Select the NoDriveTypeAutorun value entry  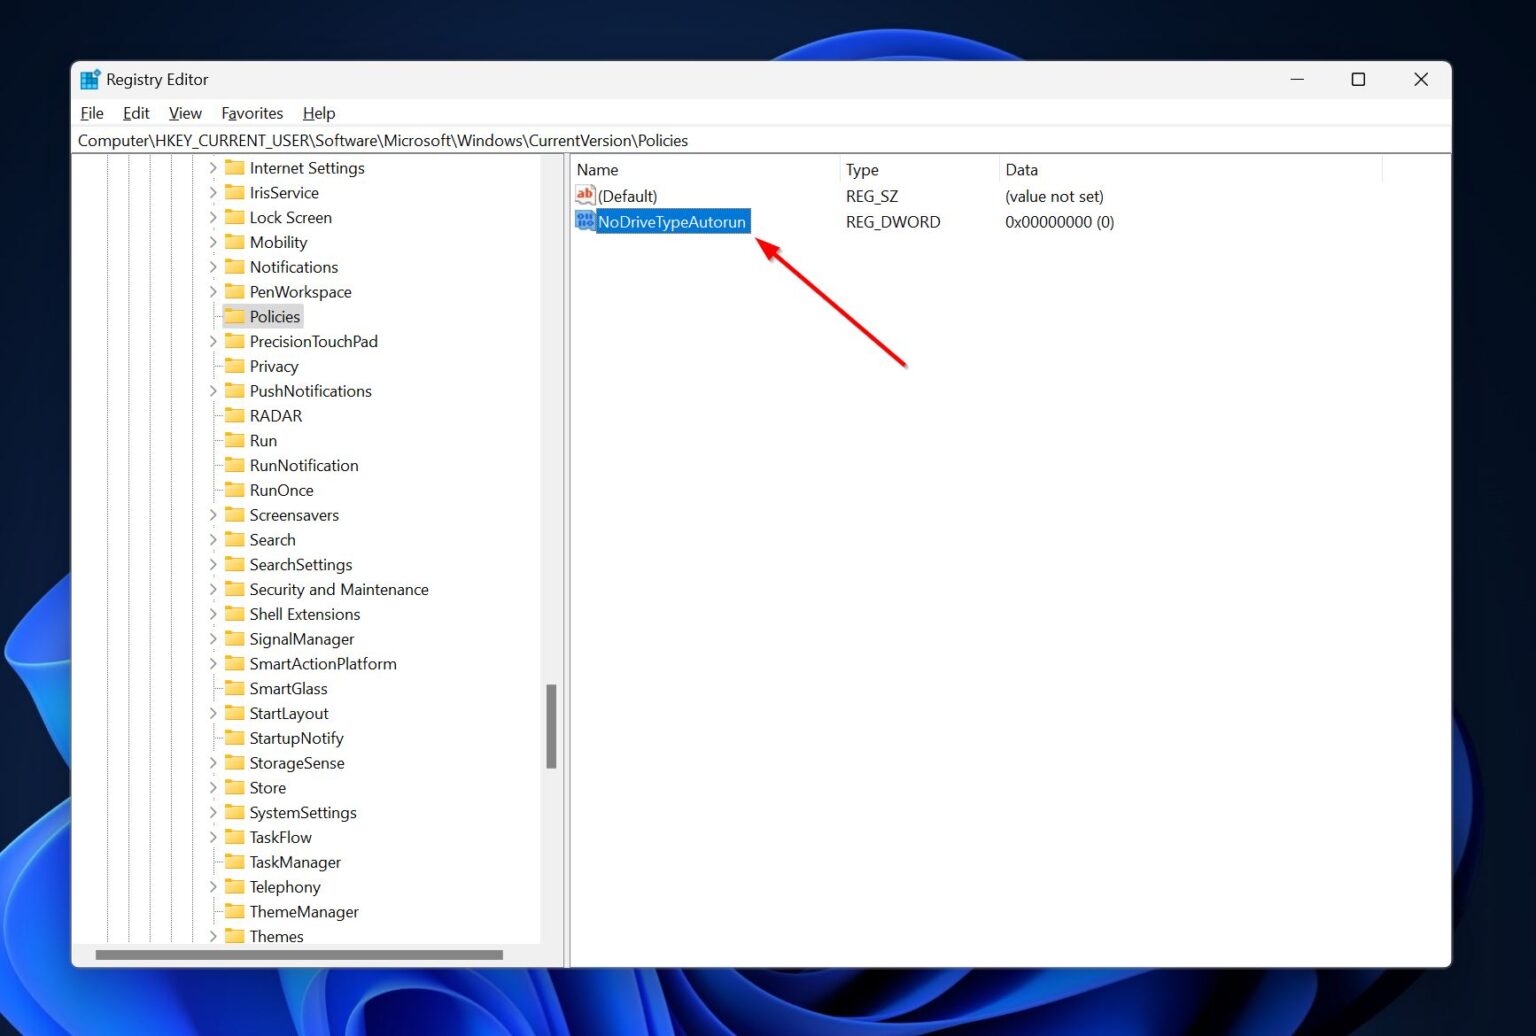click(x=671, y=221)
